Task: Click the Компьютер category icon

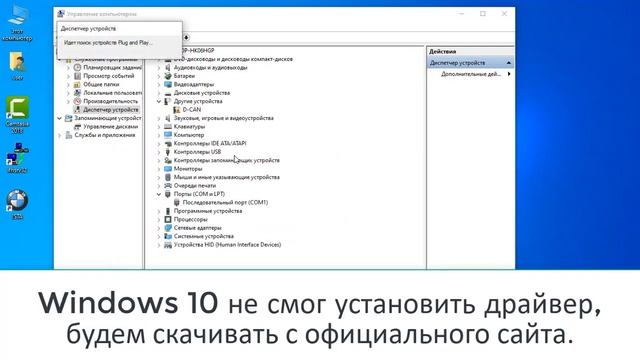Action: [168, 135]
